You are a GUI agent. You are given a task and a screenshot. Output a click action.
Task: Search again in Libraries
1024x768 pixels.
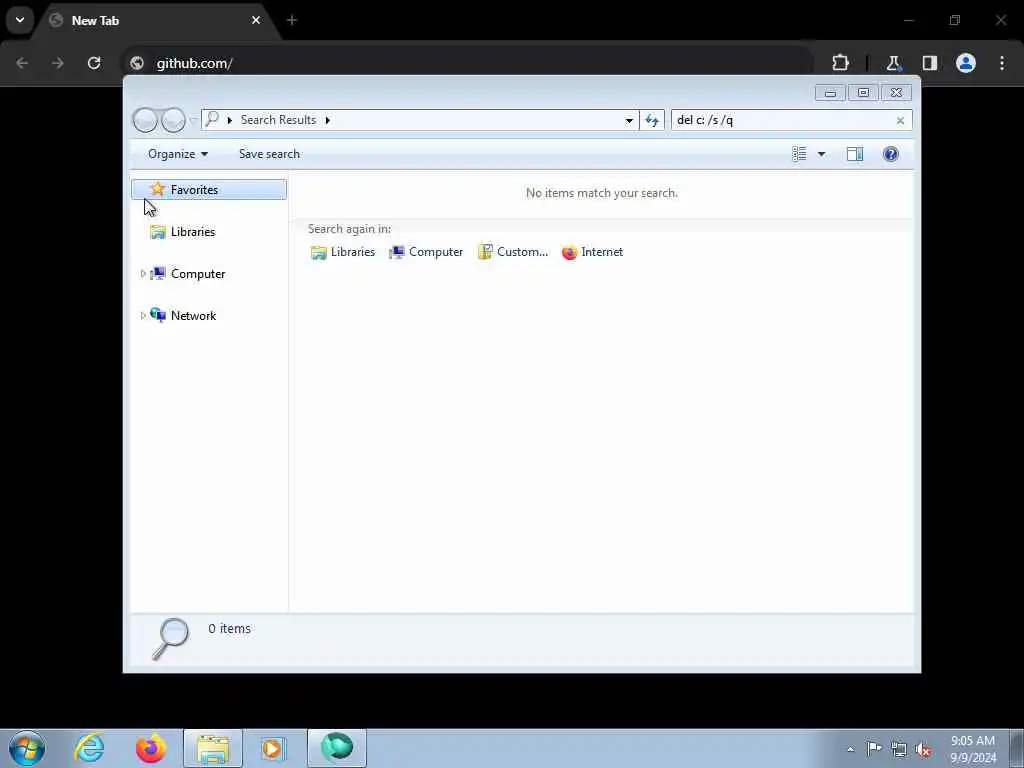343,252
